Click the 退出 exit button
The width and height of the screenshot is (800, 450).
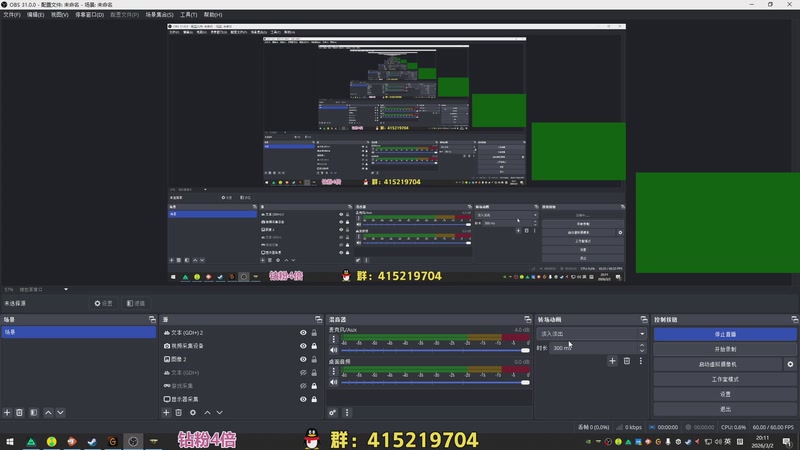pyautogui.click(x=725, y=409)
